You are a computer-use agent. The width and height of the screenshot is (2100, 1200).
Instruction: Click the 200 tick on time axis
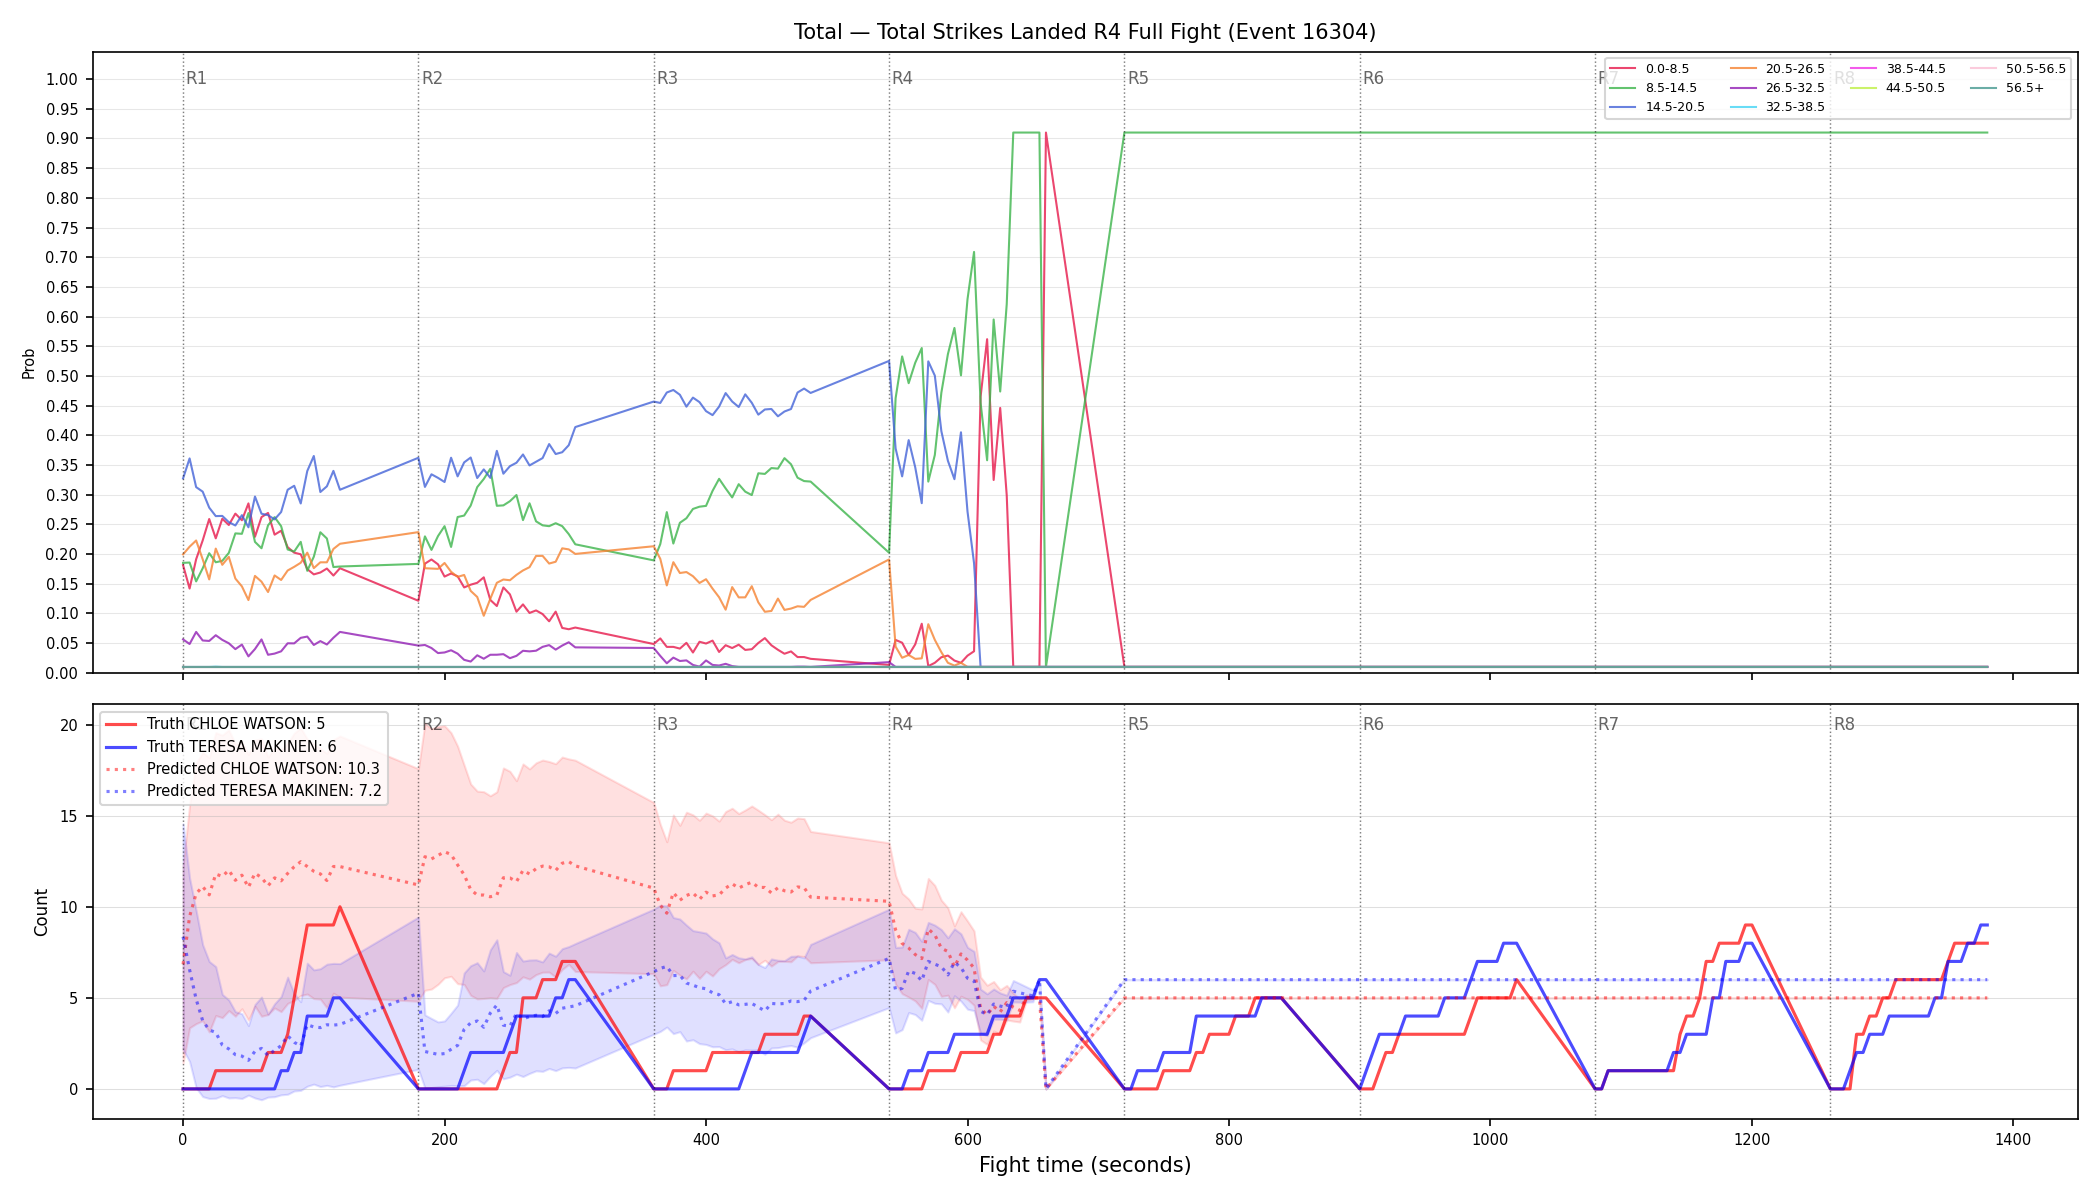tap(444, 1139)
